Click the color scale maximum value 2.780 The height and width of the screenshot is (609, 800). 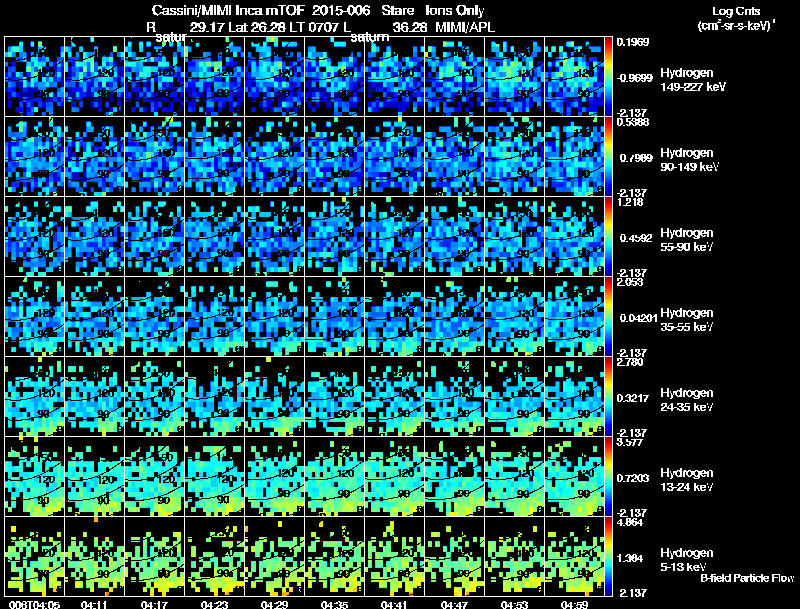coord(630,363)
